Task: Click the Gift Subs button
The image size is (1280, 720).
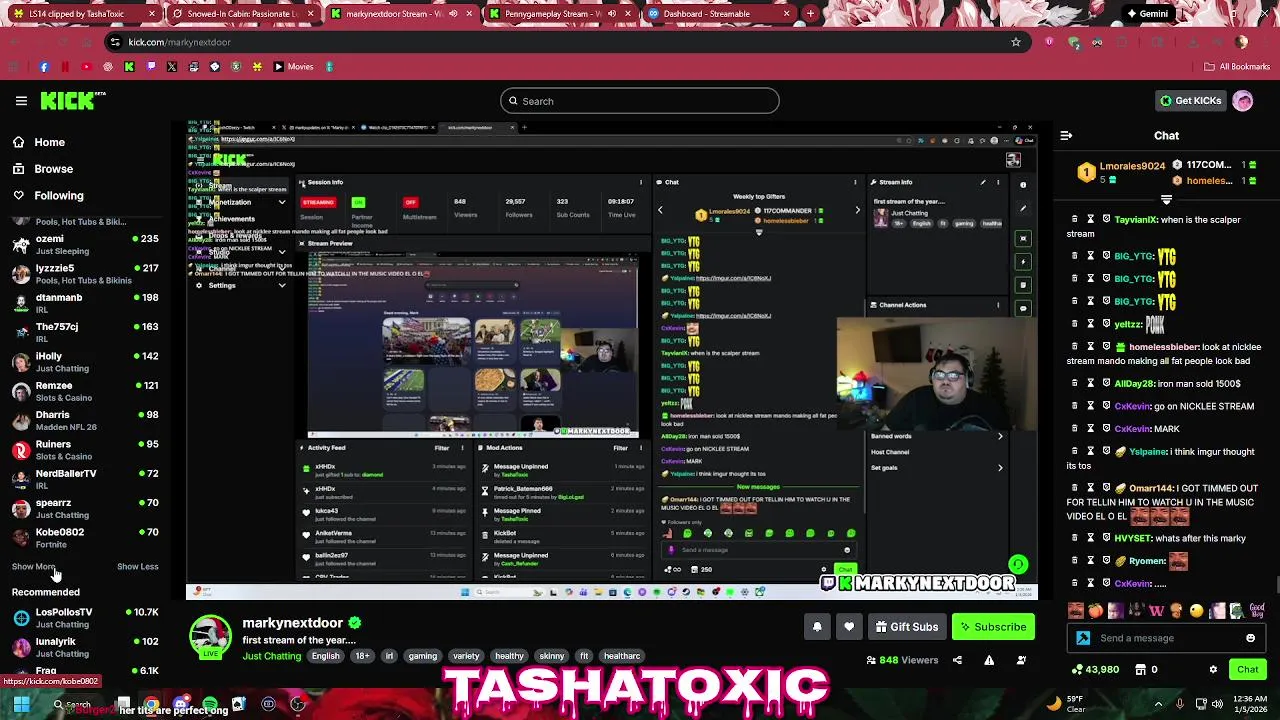Action: [x=907, y=627]
